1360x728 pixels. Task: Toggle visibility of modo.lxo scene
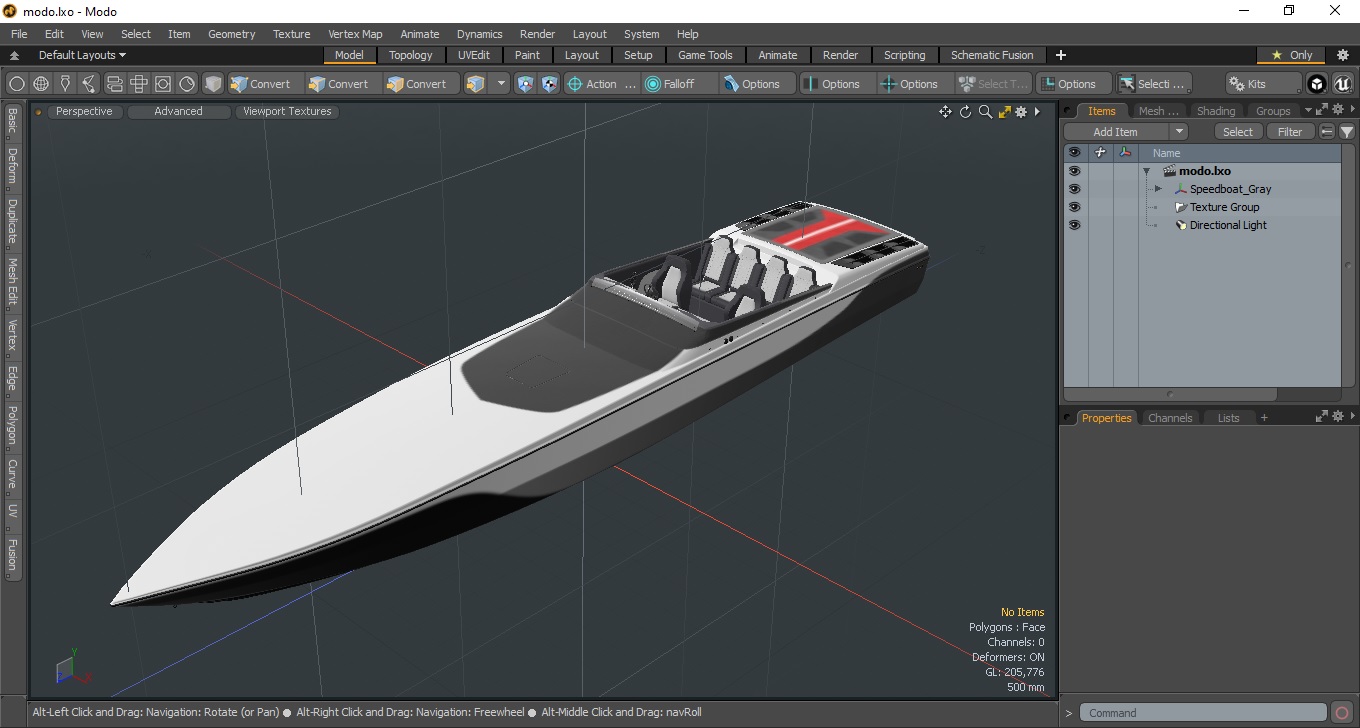pos(1075,171)
